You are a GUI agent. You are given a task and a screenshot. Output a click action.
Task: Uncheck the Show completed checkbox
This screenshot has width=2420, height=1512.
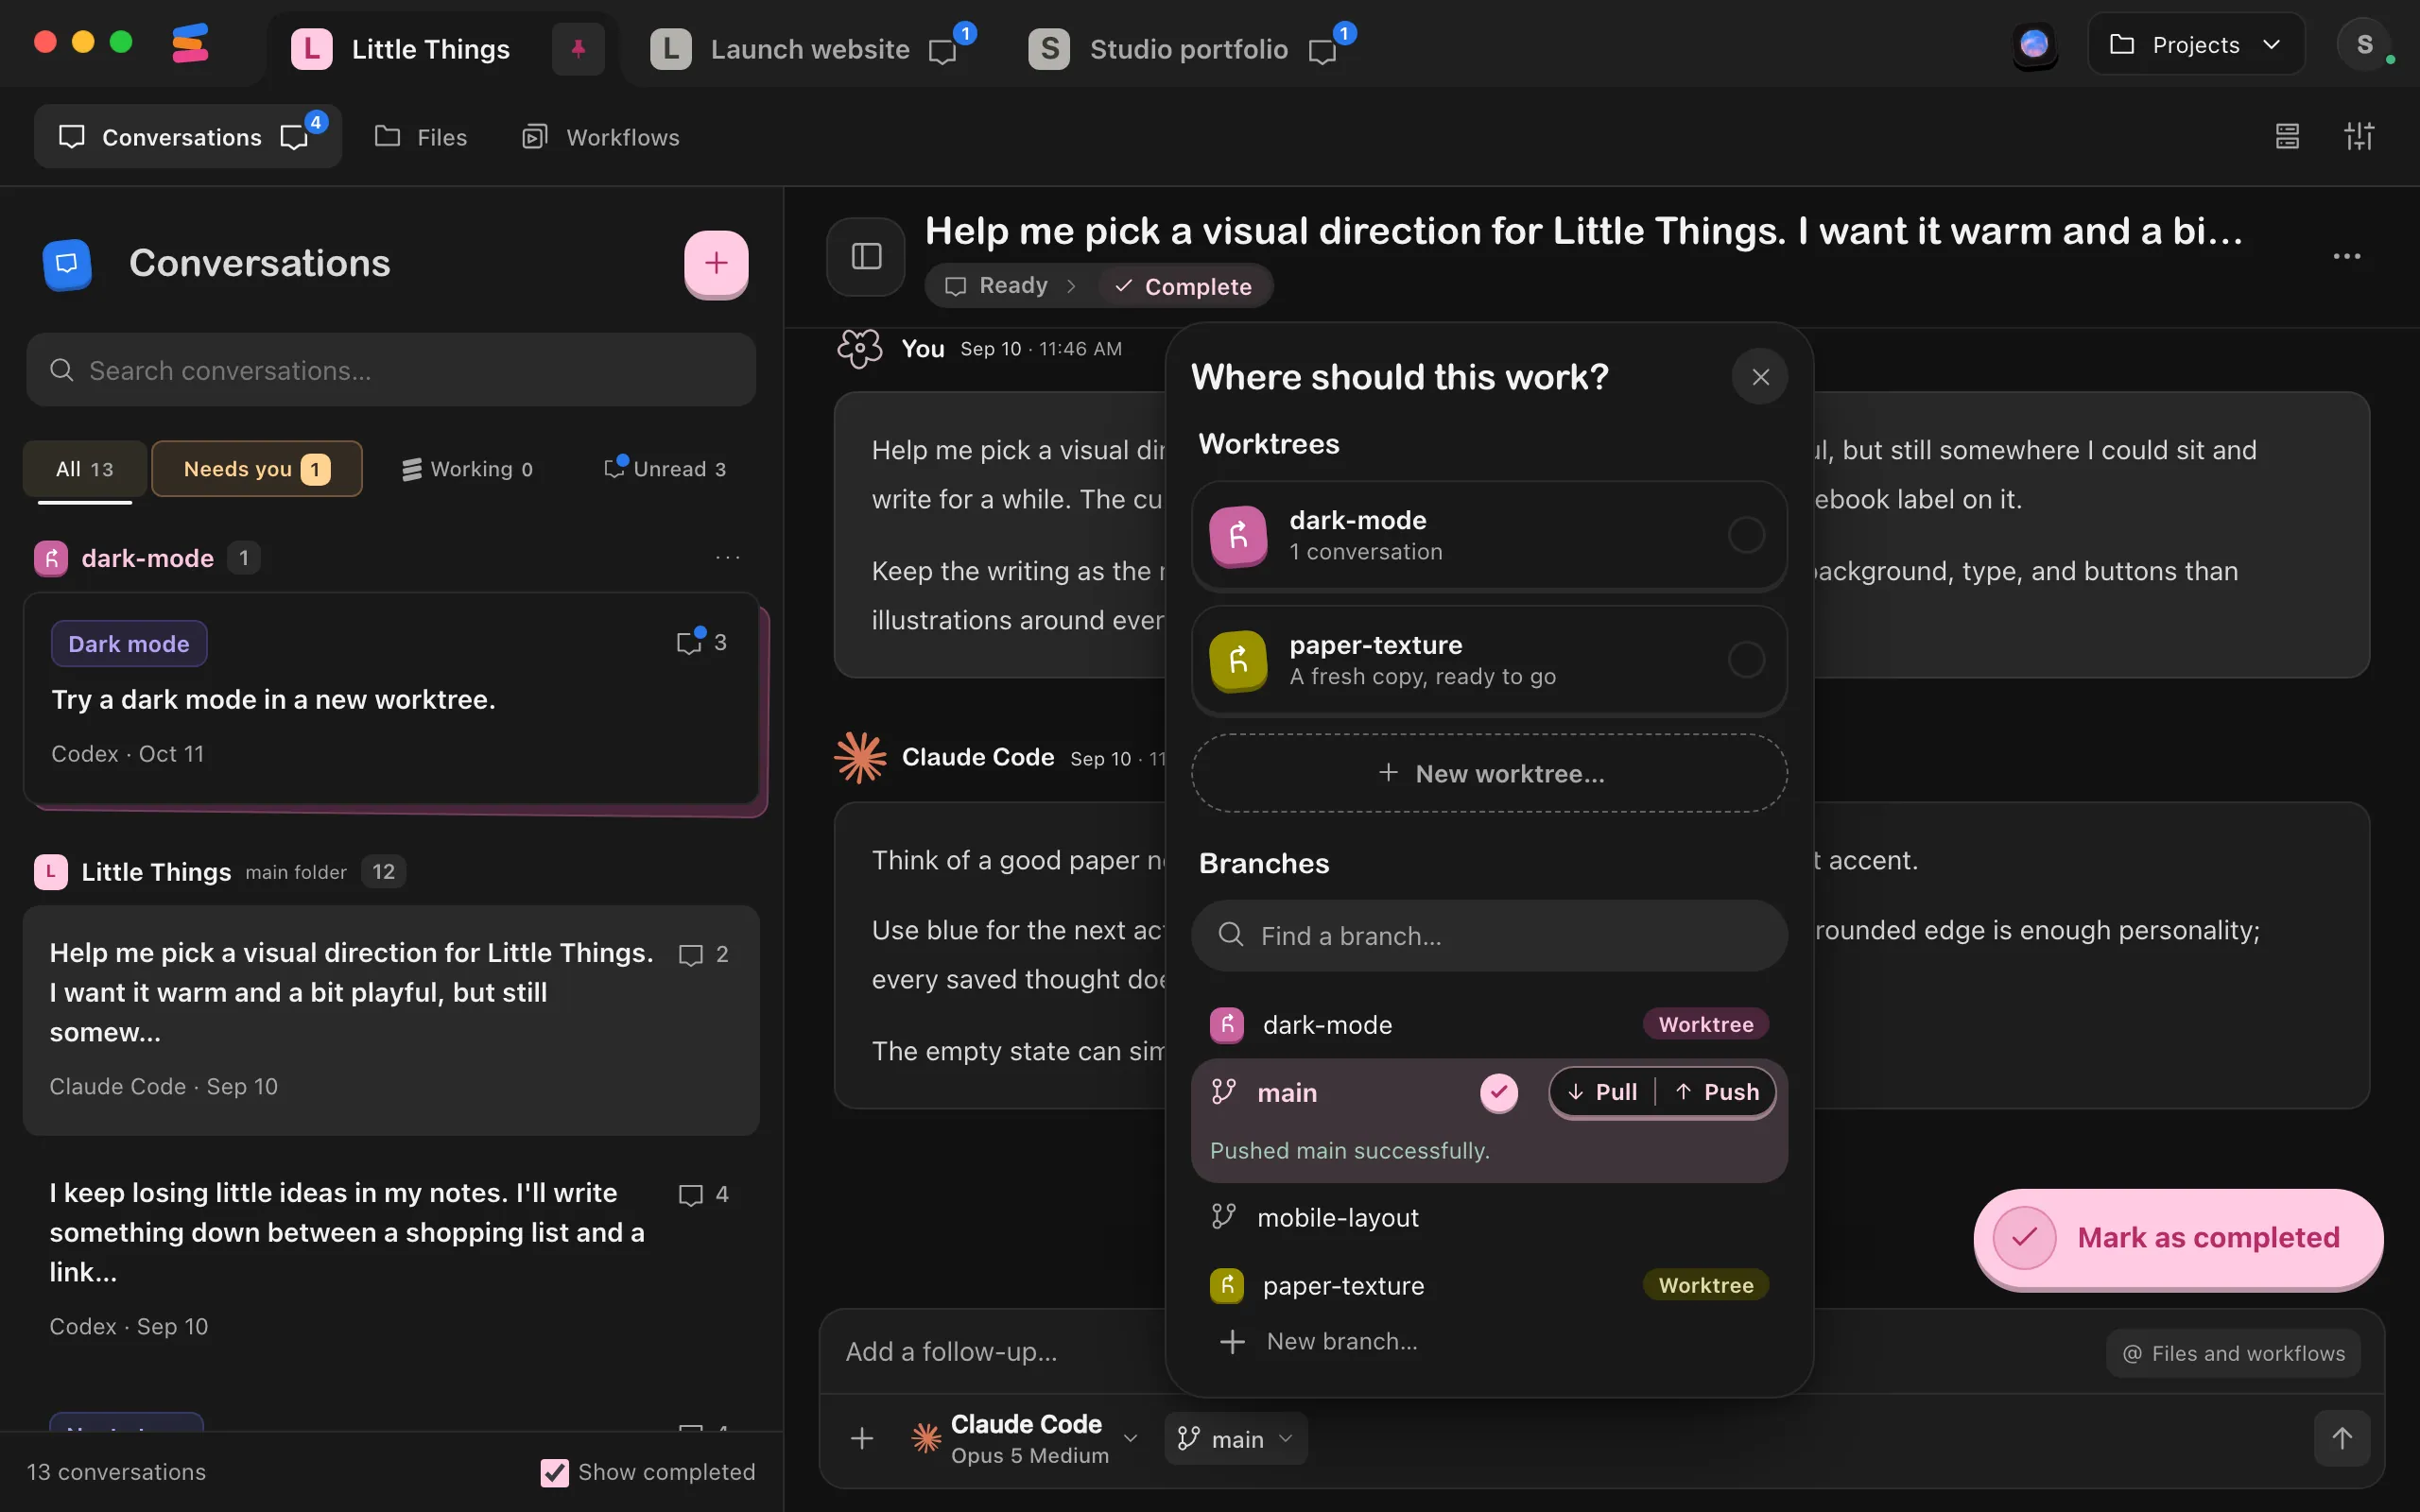554,1472
